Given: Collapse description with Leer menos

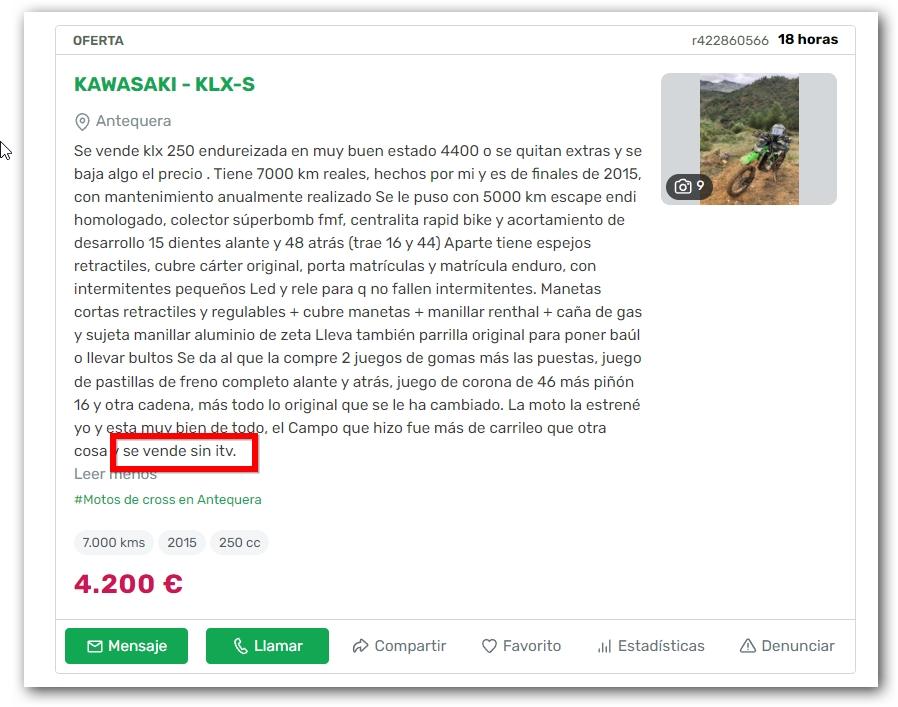Looking at the screenshot, I should 115,474.
